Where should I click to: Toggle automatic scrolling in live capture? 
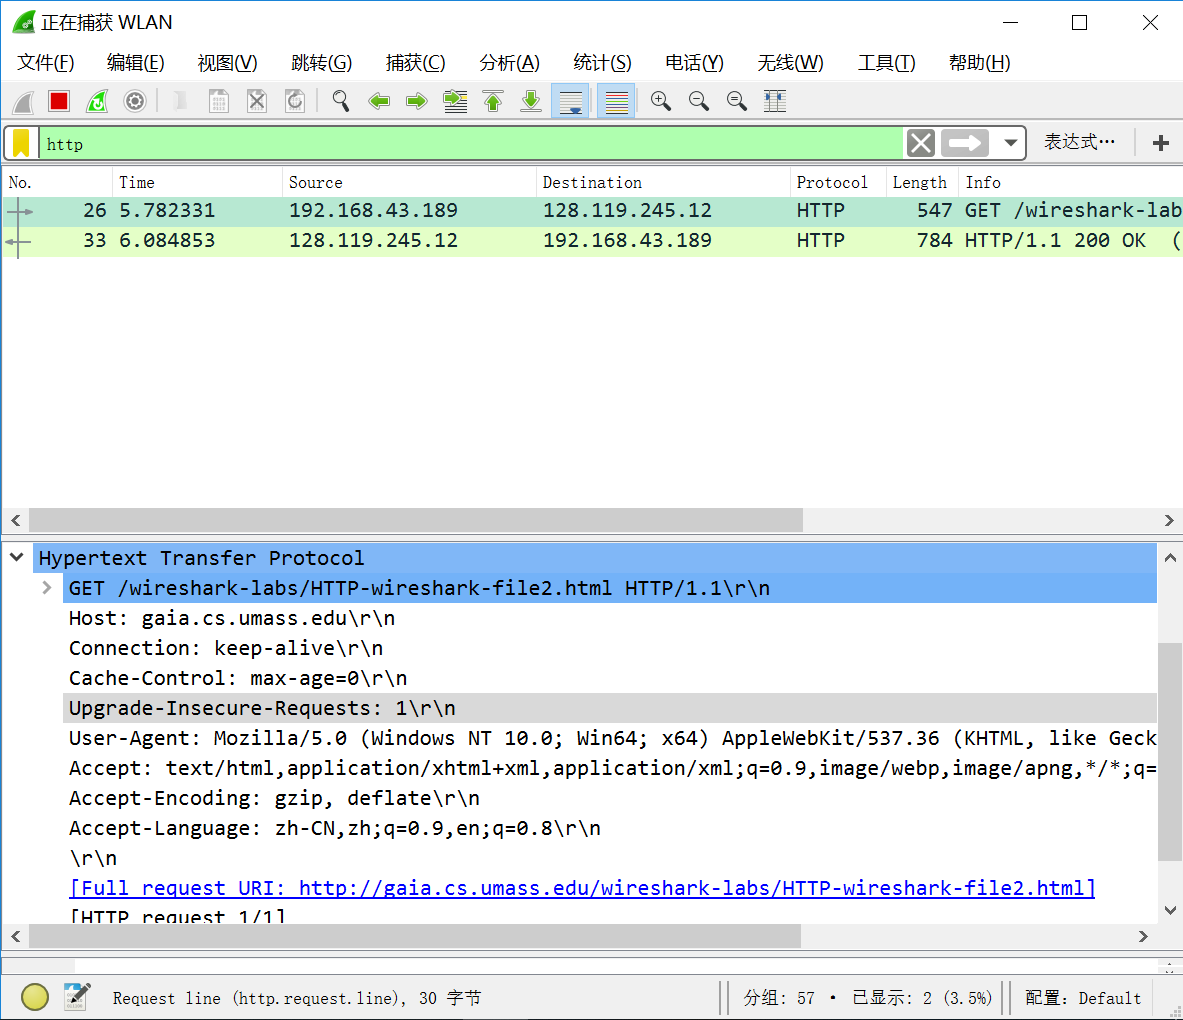point(570,101)
